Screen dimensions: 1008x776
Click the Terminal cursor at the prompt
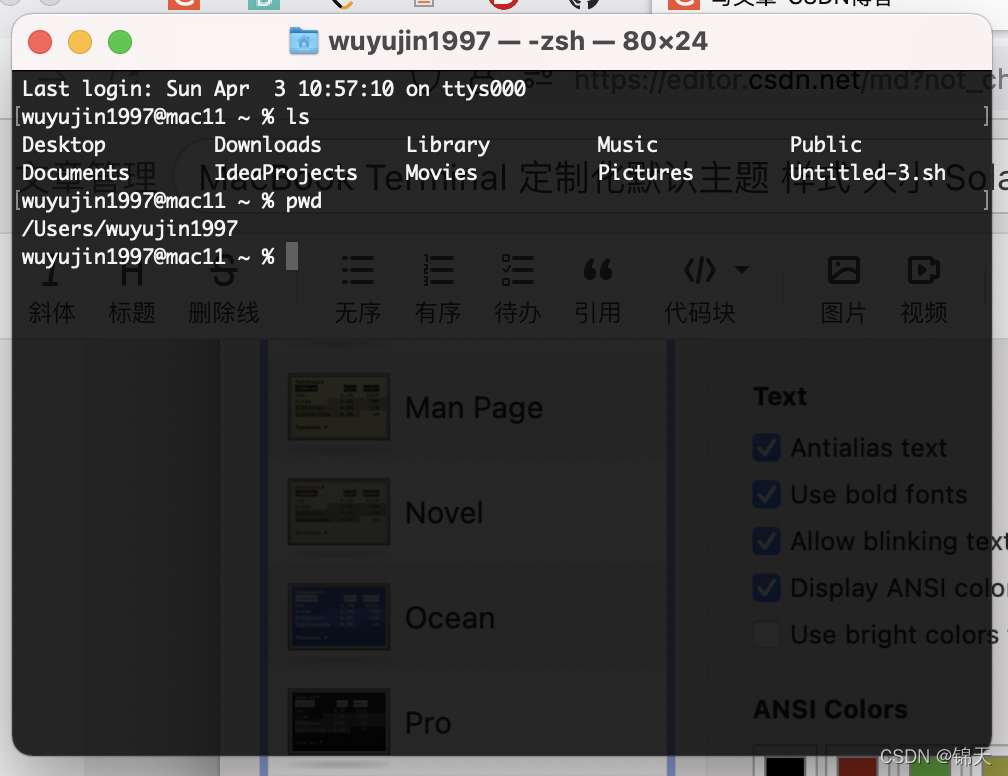pyautogui.click(x=292, y=257)
